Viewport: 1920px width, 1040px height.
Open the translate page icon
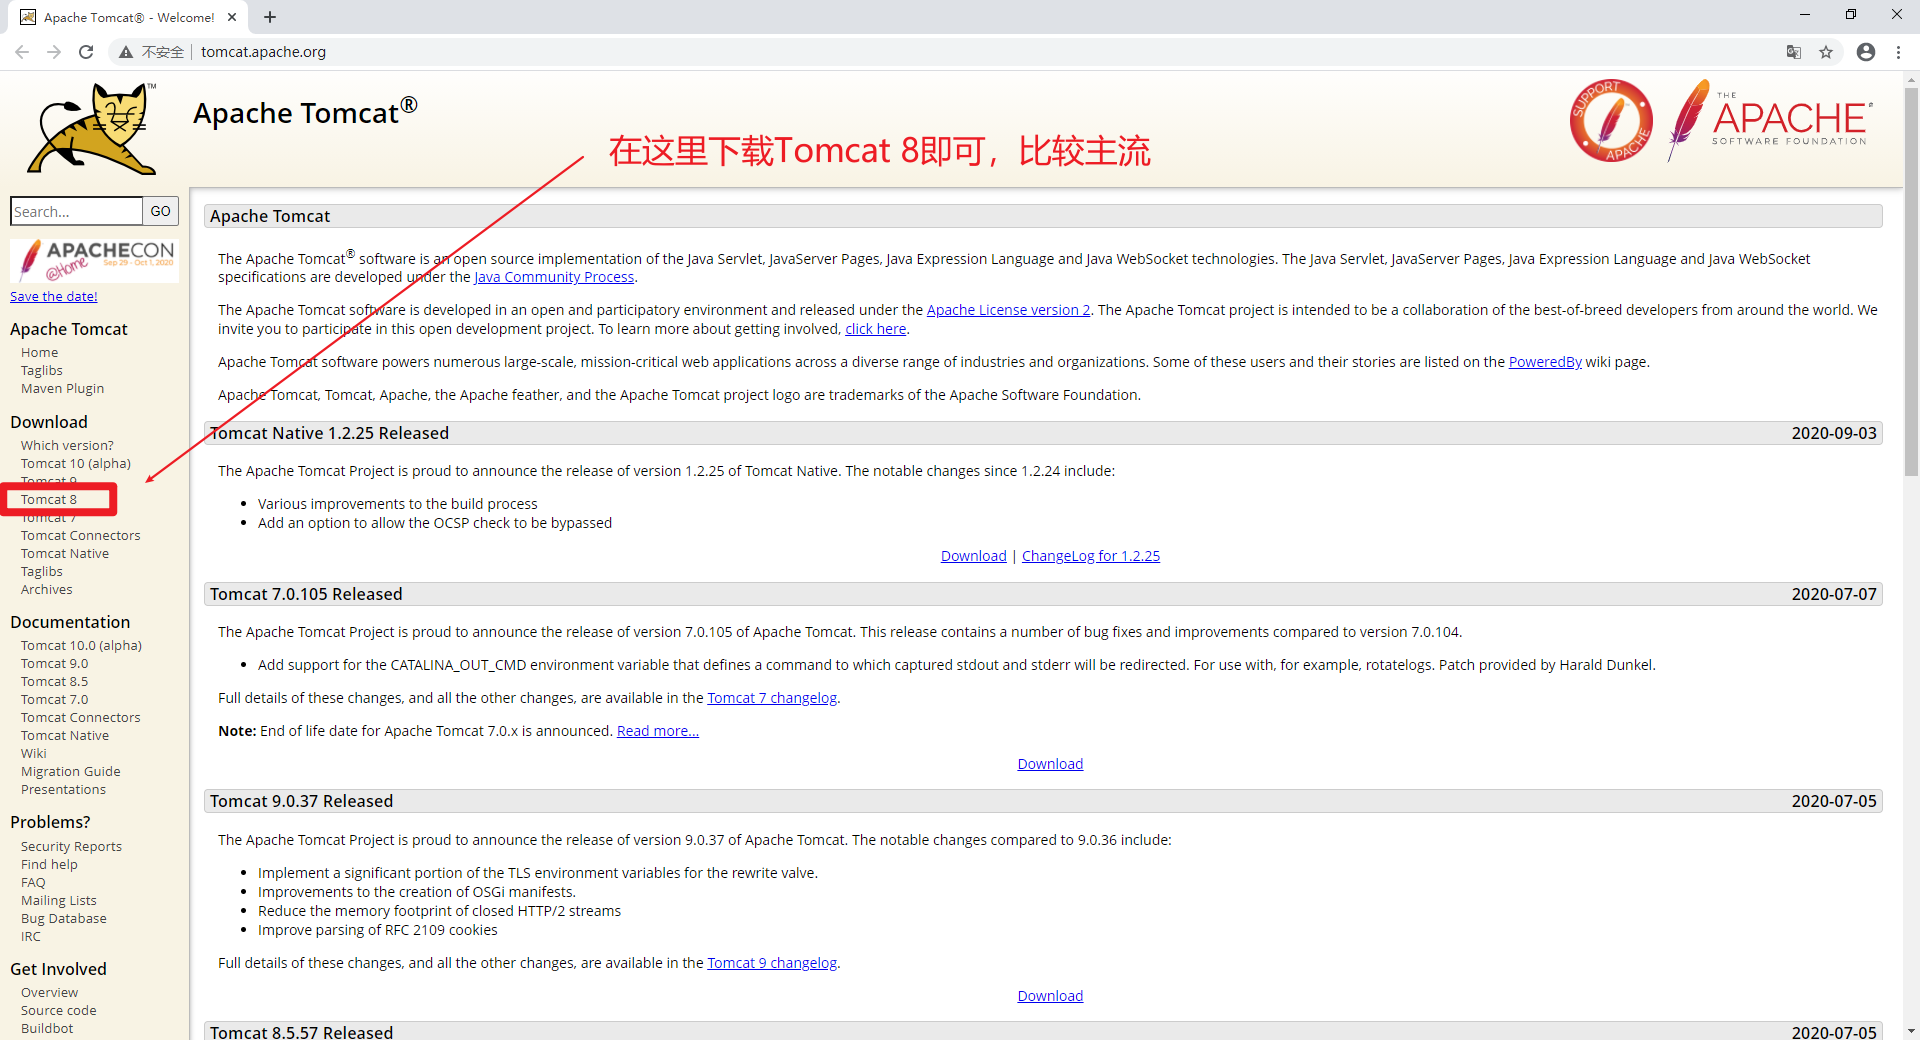(1794, 52)
